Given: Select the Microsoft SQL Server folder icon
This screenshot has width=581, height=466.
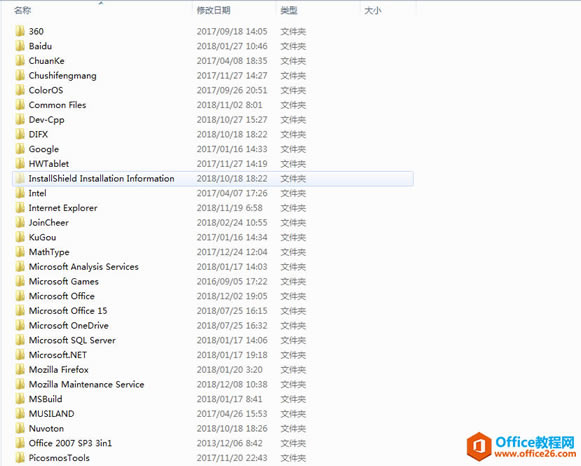Looking at the screenshot, I should click(x=20, y=340).
